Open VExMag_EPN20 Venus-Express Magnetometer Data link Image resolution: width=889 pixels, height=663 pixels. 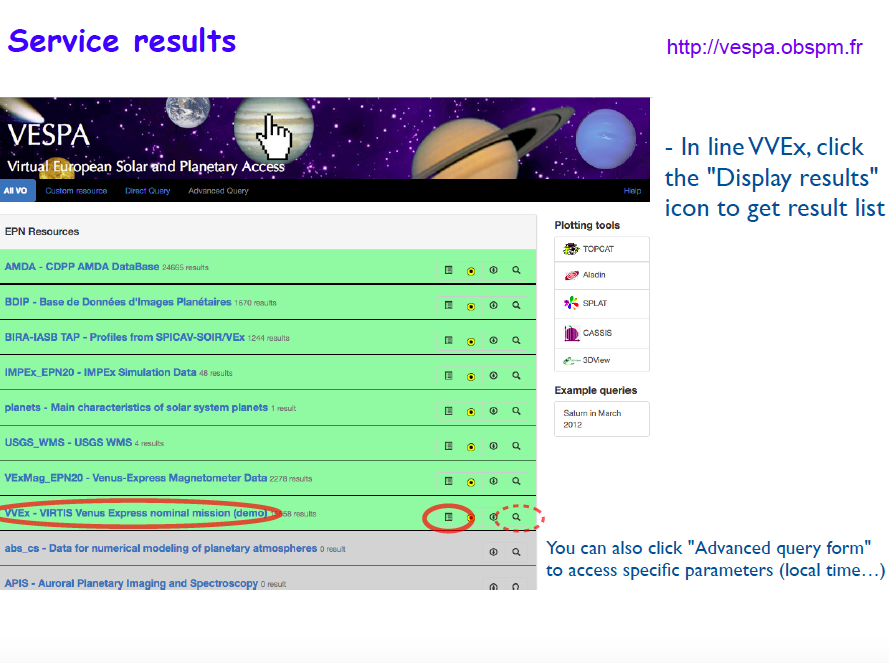click(x=136, y=478)
